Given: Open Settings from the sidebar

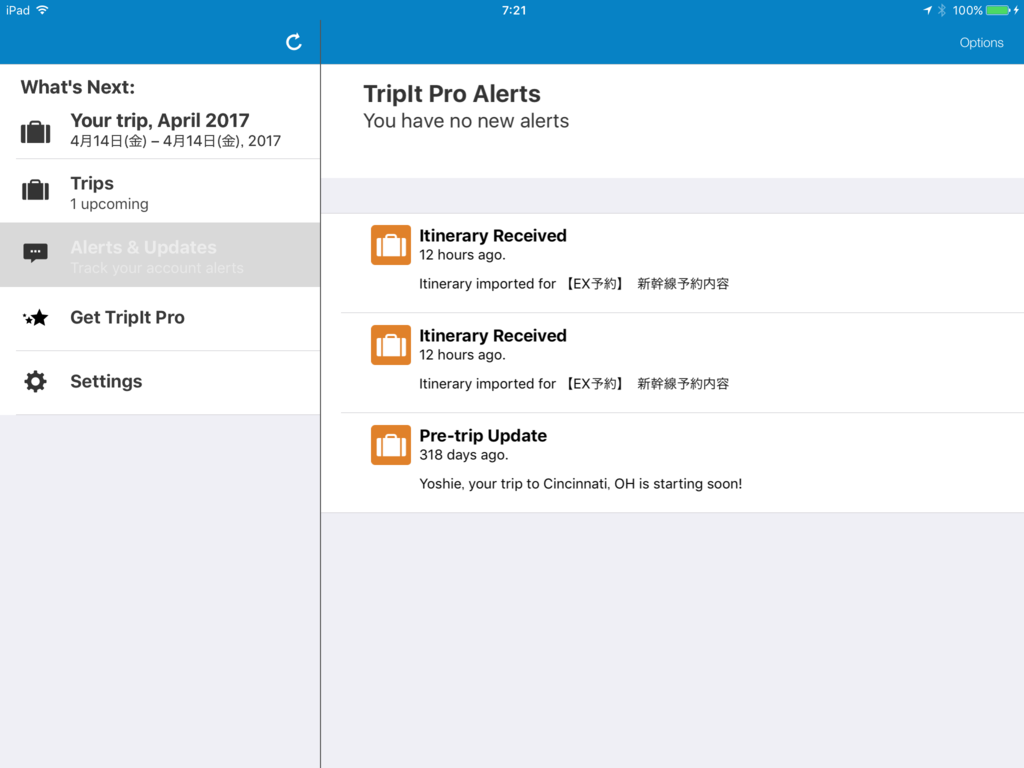Looking at the screenshot, I should point(160,382).
